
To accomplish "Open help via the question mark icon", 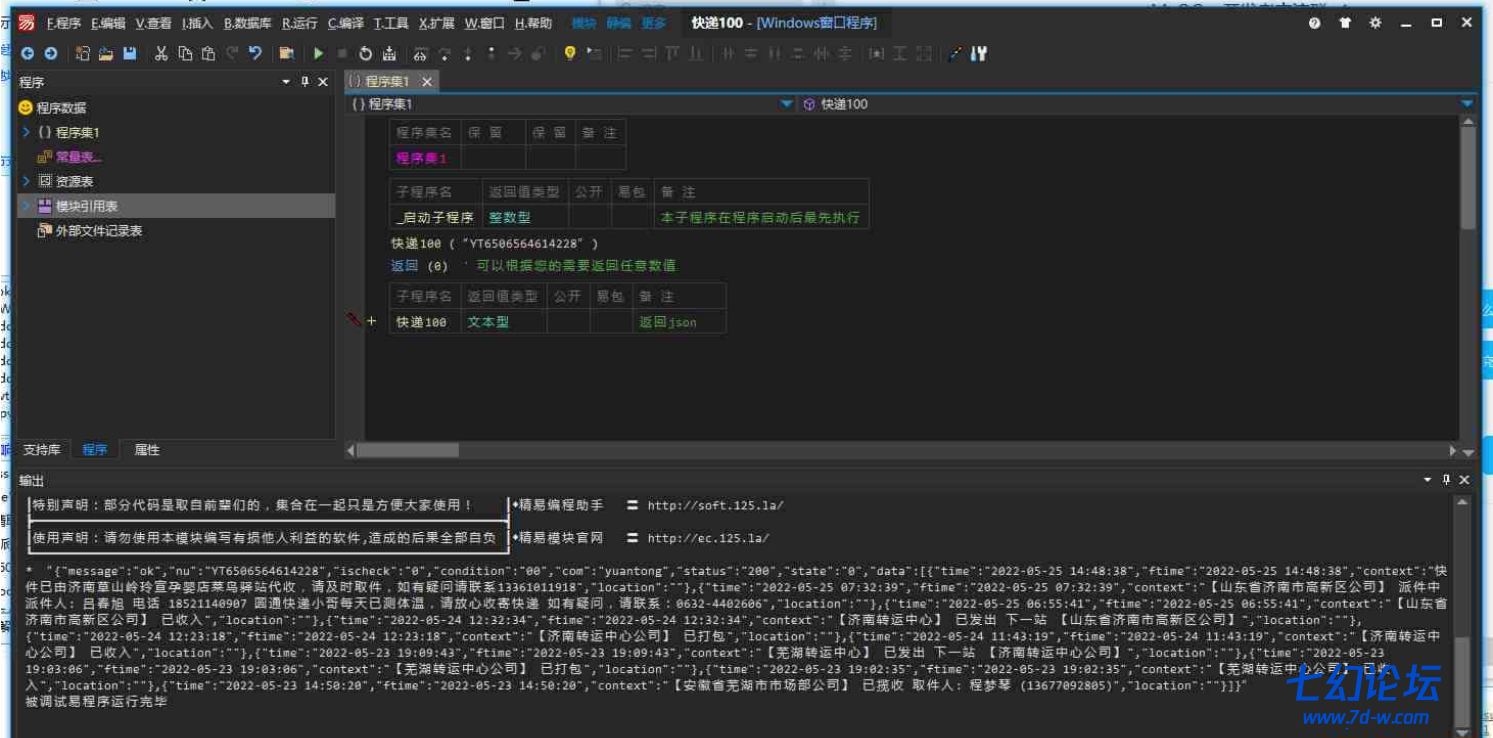I will point(1314,23).
